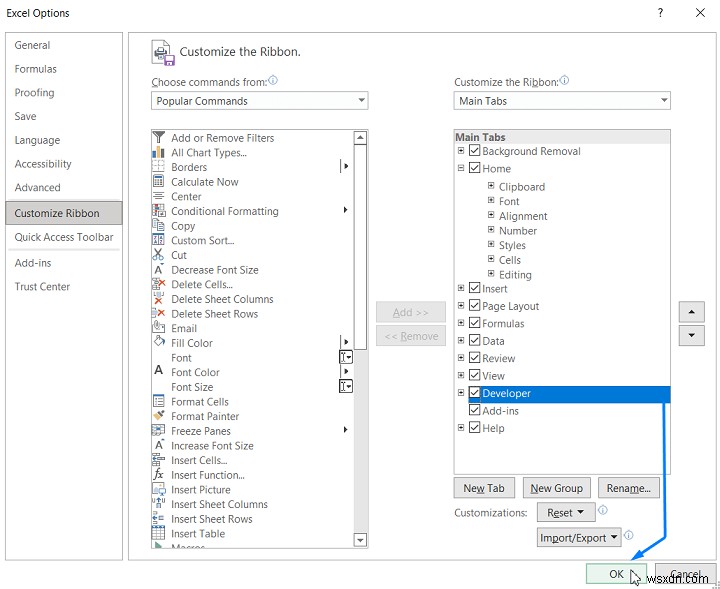Screen dimensions: 720x589
Task: Toggle the Formulas tab checkbox in Main Tabs
Action: tap(474, 323)
